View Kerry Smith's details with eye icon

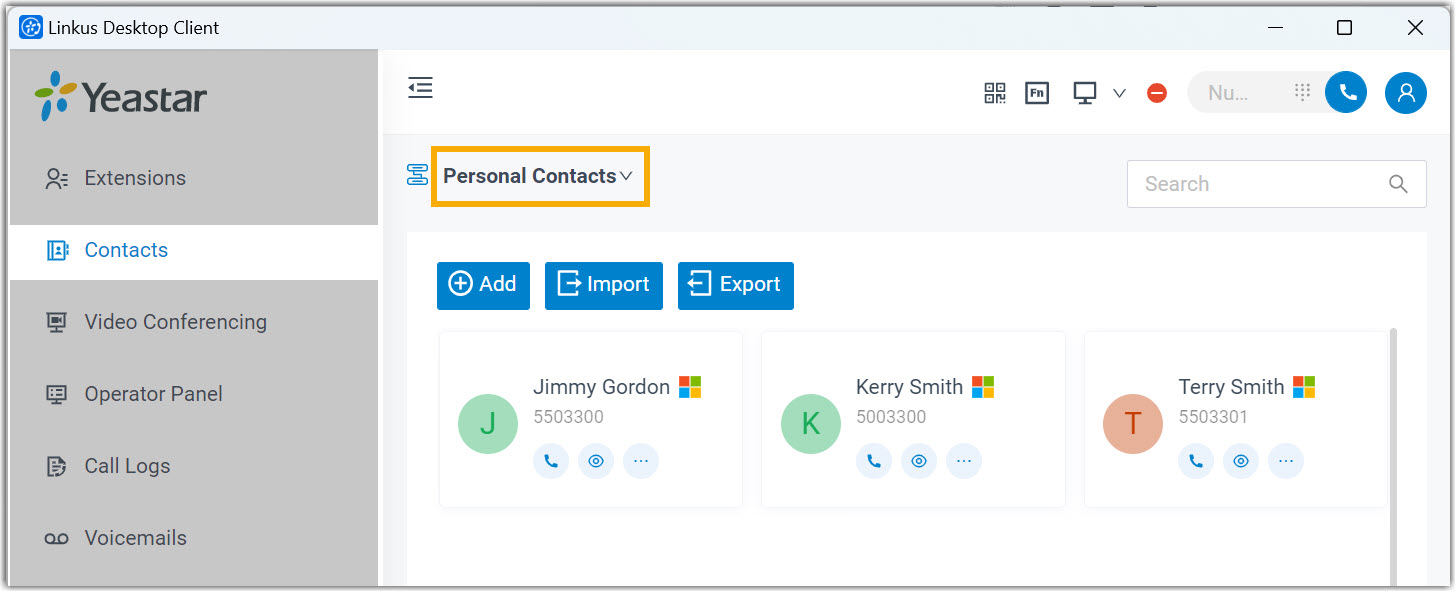pyautogui.click(x=919, y=461)
